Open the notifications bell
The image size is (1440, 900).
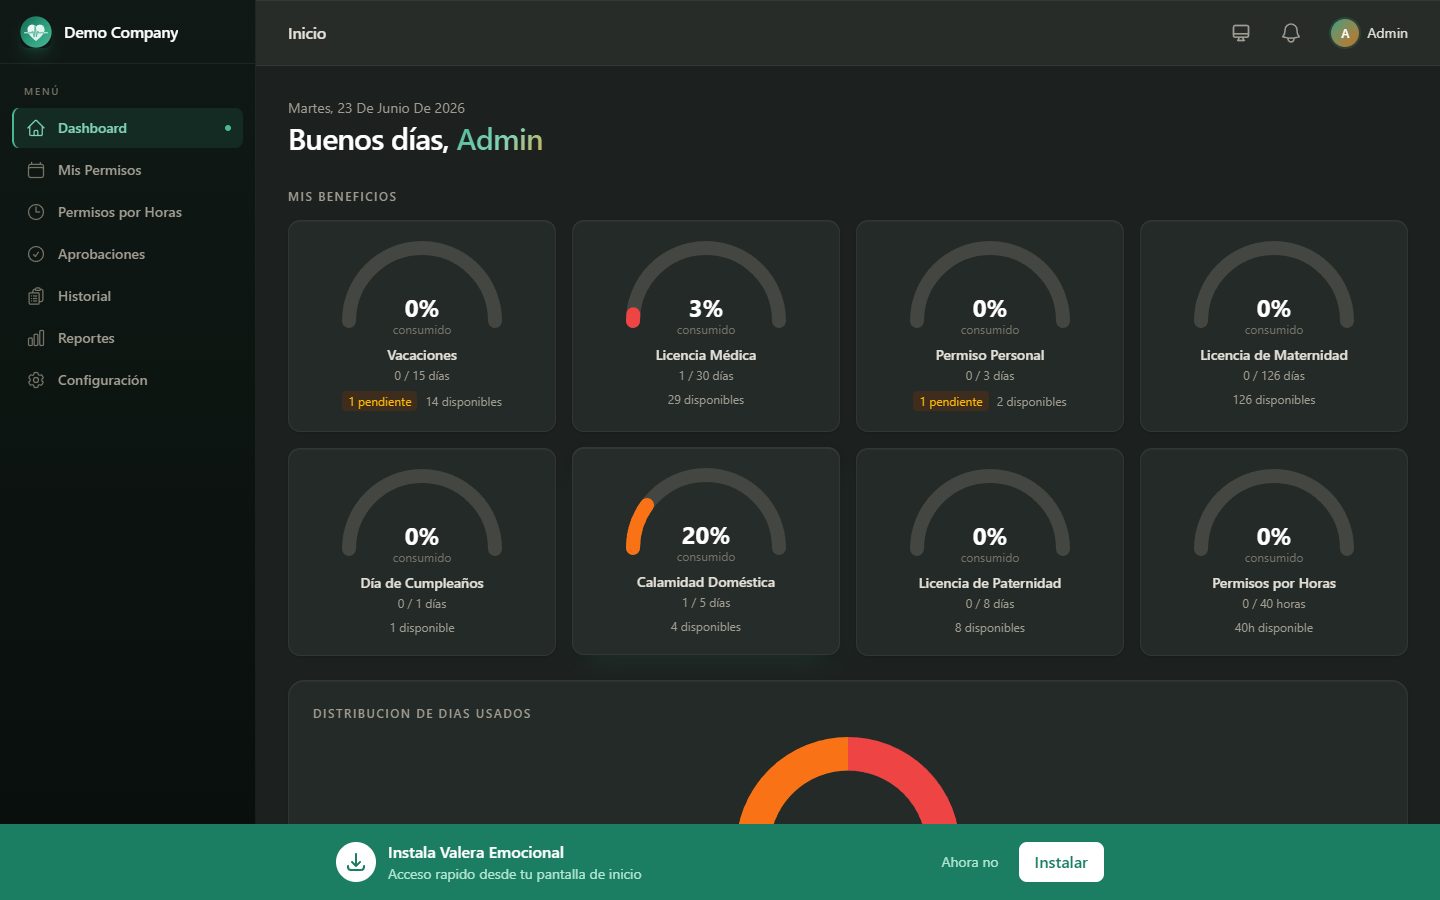pos(1291,33)
